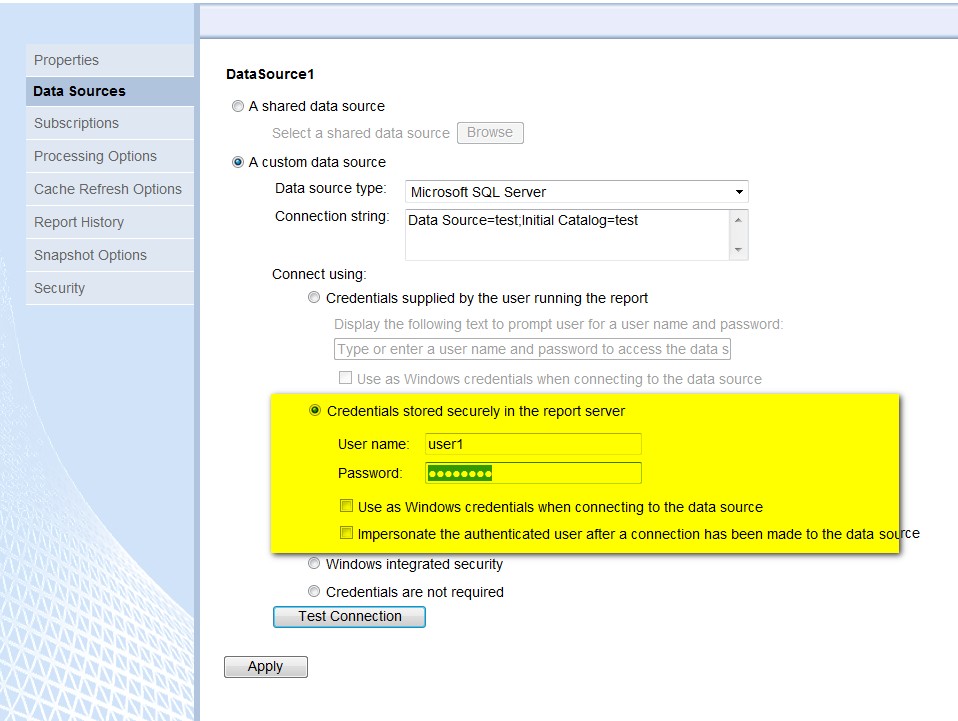Switch to the Properties page
This screenshot has height=721, width=958.
66,60
